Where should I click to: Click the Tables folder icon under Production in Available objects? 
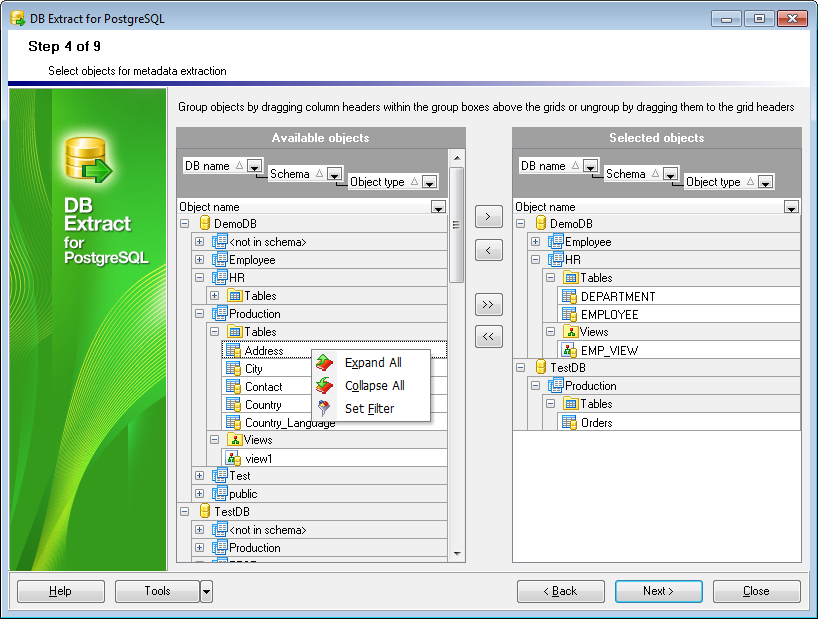235,332
